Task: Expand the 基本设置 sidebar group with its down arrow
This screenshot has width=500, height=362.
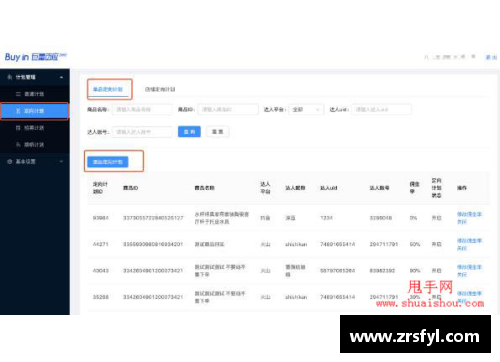Action: pyautogui.click(x=61, y=161)
